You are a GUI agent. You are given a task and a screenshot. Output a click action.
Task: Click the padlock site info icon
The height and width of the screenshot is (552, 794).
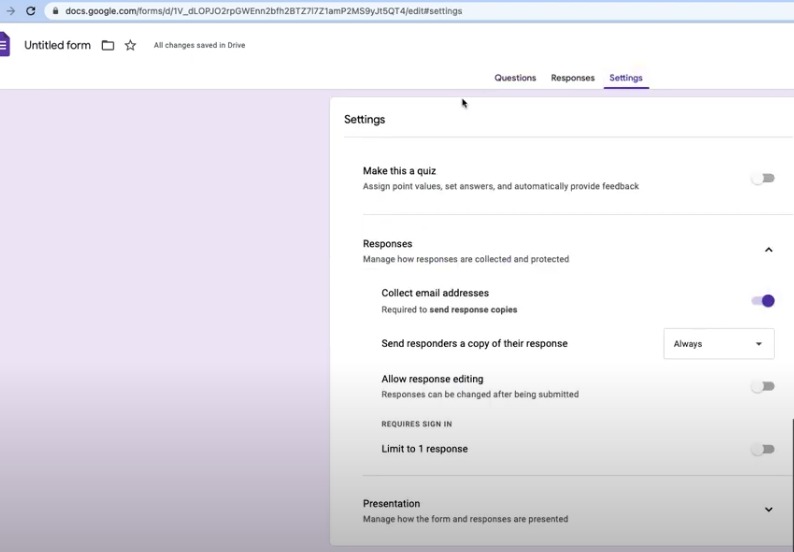pyautogui.click(x=55, y=11)
